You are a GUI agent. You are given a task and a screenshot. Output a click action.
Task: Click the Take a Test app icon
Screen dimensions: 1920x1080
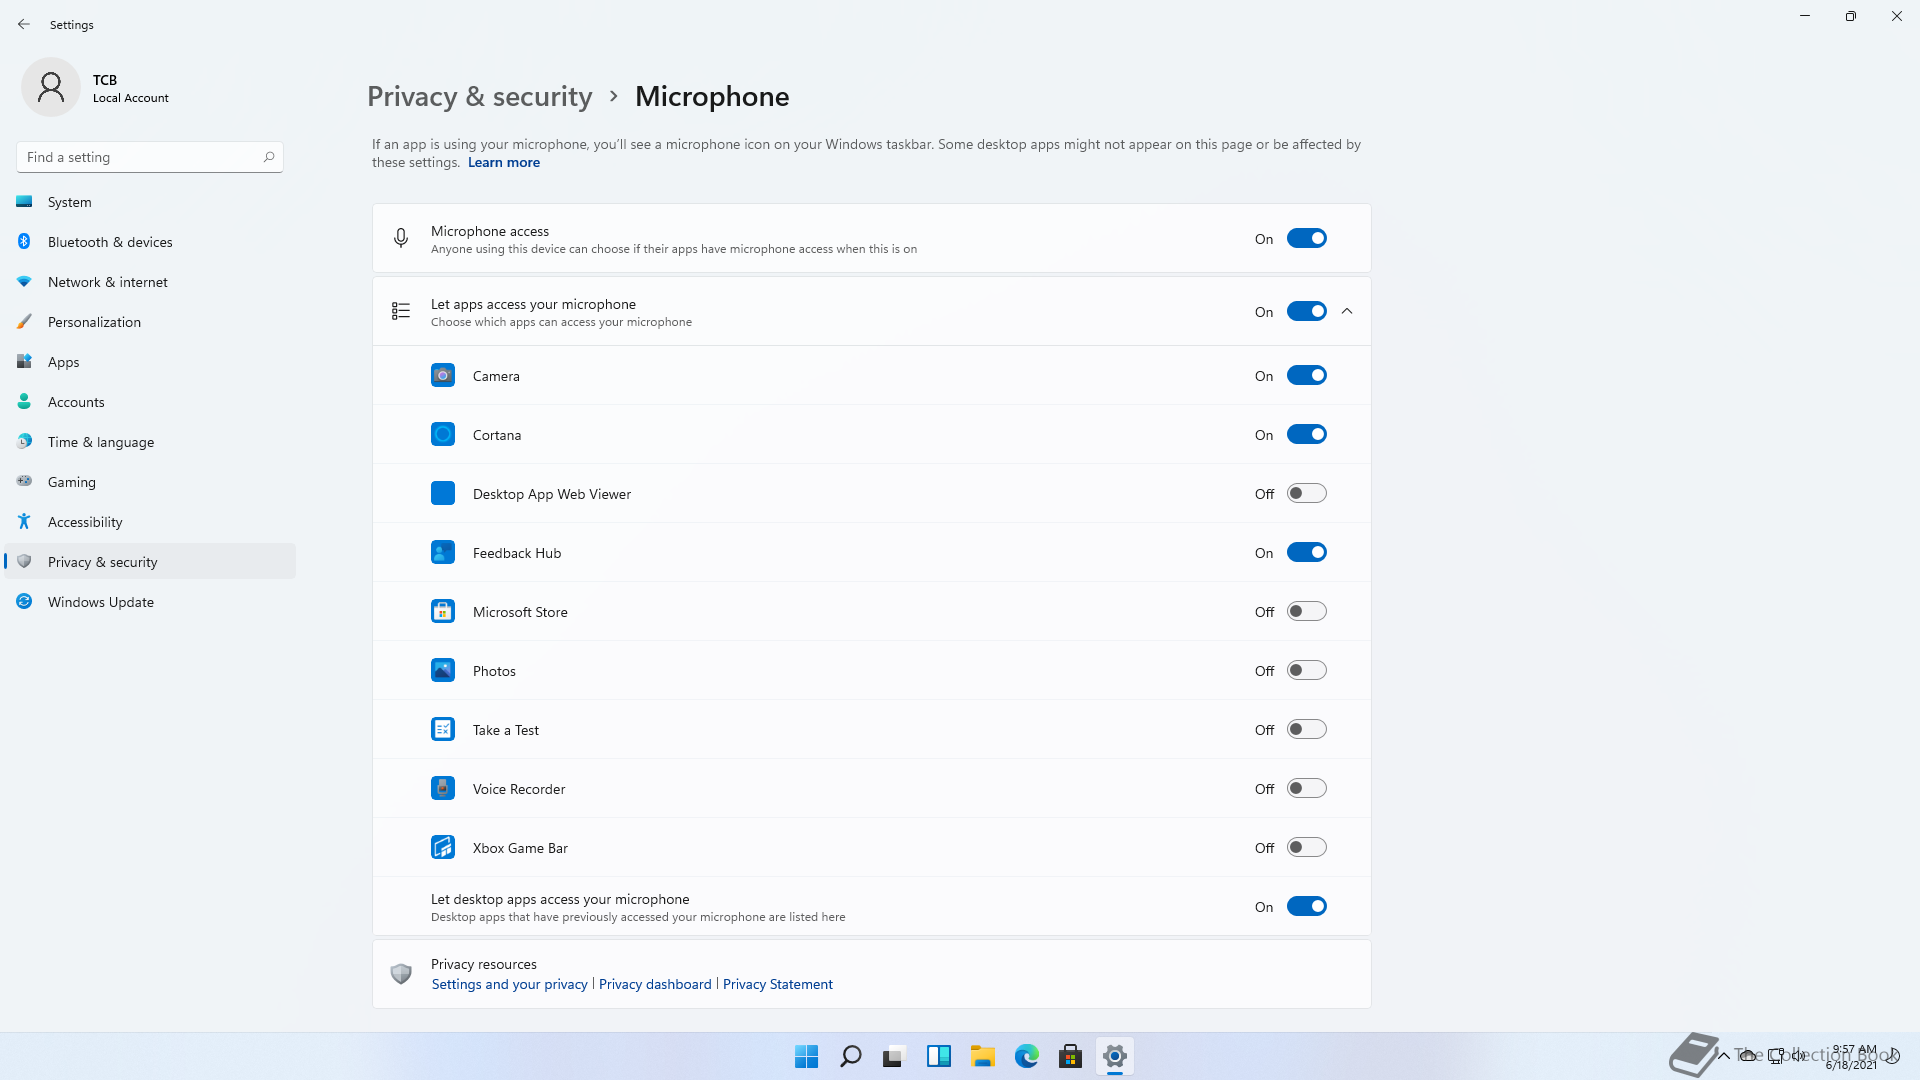coord(443,729)
